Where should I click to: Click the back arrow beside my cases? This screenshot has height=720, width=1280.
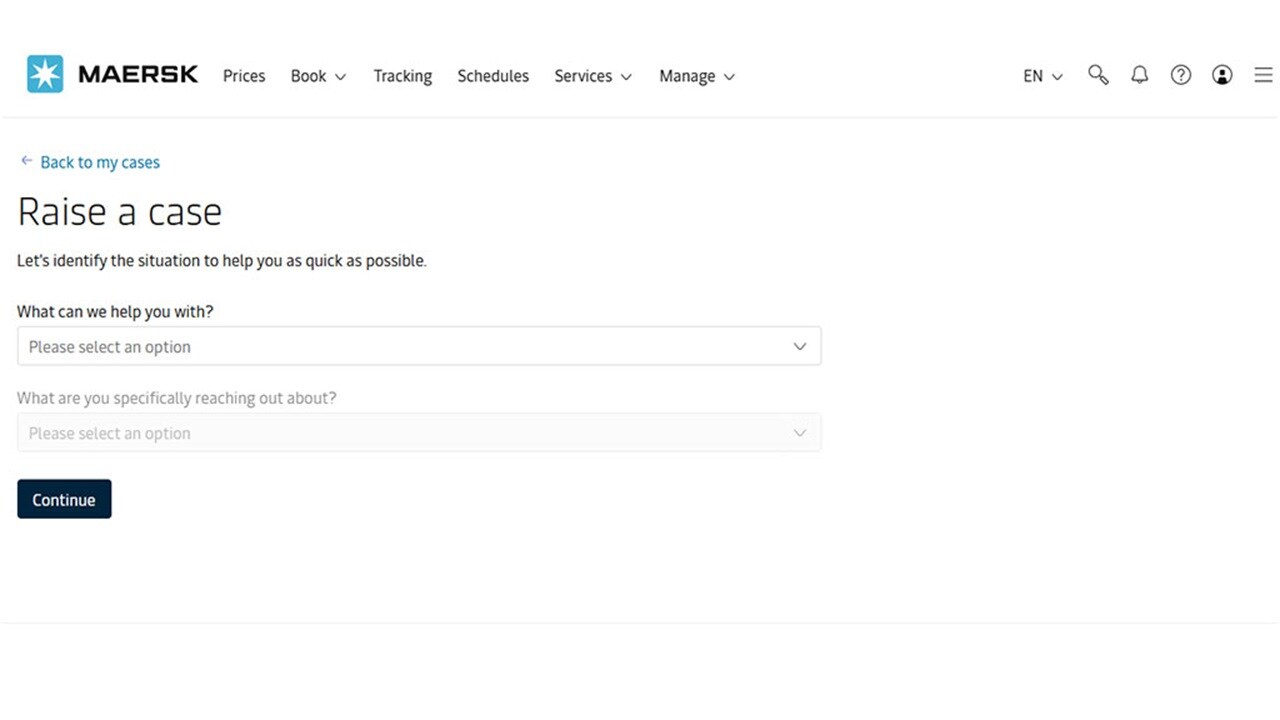click(27, 161)
